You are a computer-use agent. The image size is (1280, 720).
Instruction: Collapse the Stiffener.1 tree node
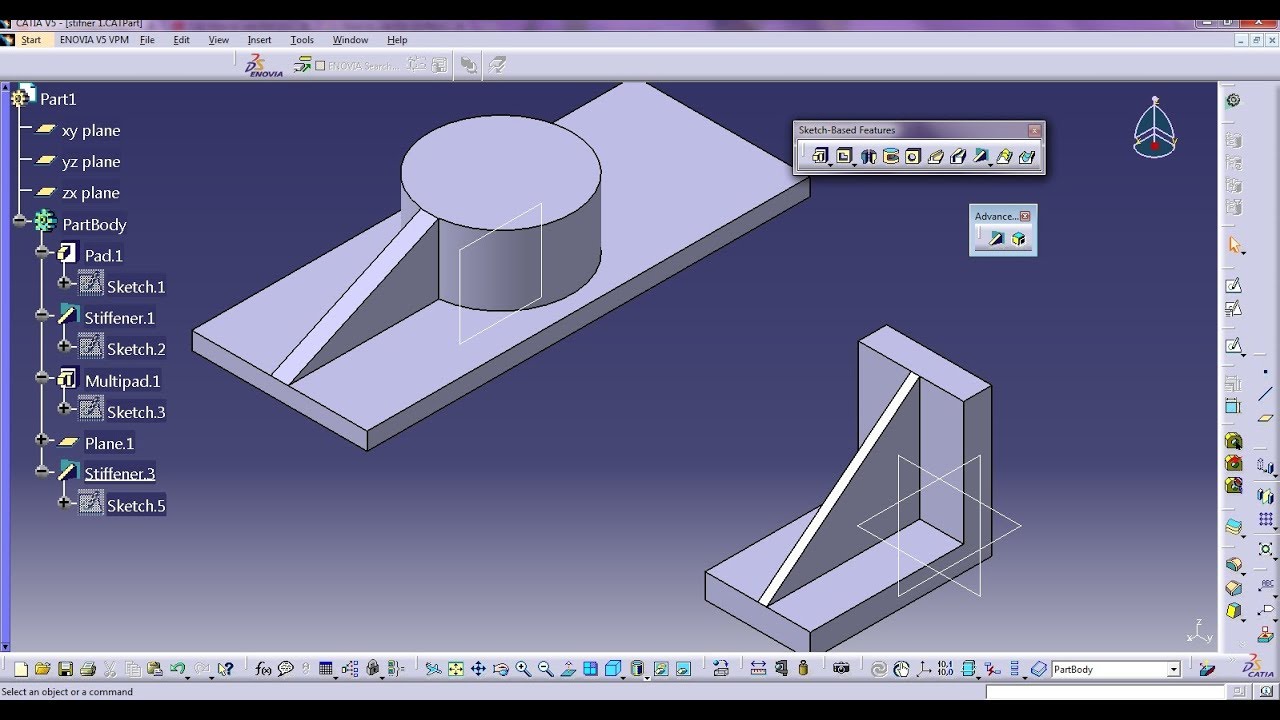(x=42, y=315)
